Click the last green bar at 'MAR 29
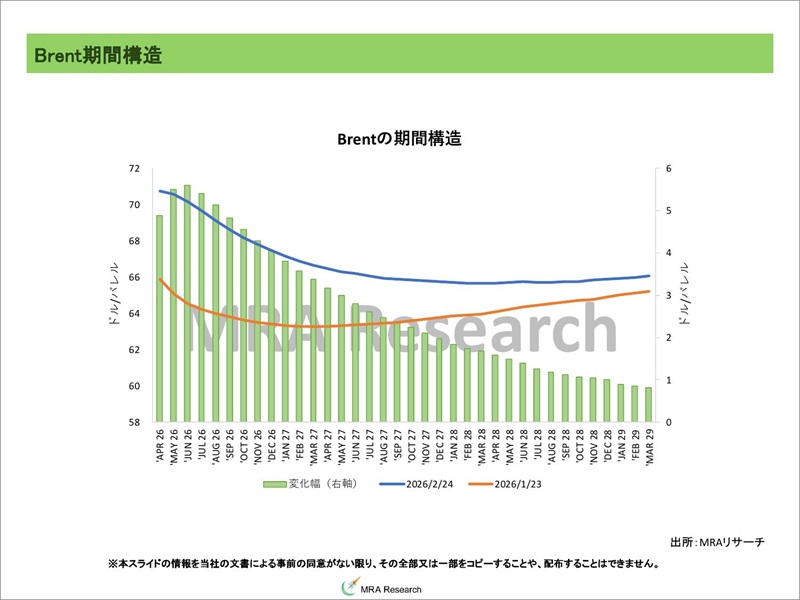The width and height of the screenshot is (800, 600). tap(648, 405)
